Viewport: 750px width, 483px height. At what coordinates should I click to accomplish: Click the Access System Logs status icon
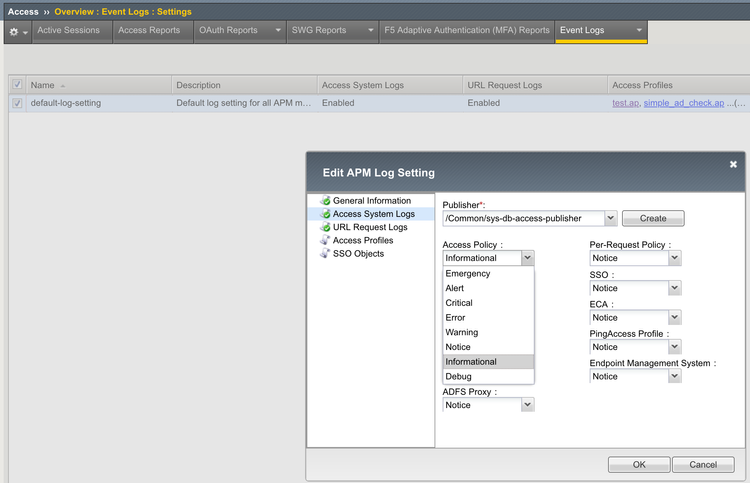coord(325,214)
